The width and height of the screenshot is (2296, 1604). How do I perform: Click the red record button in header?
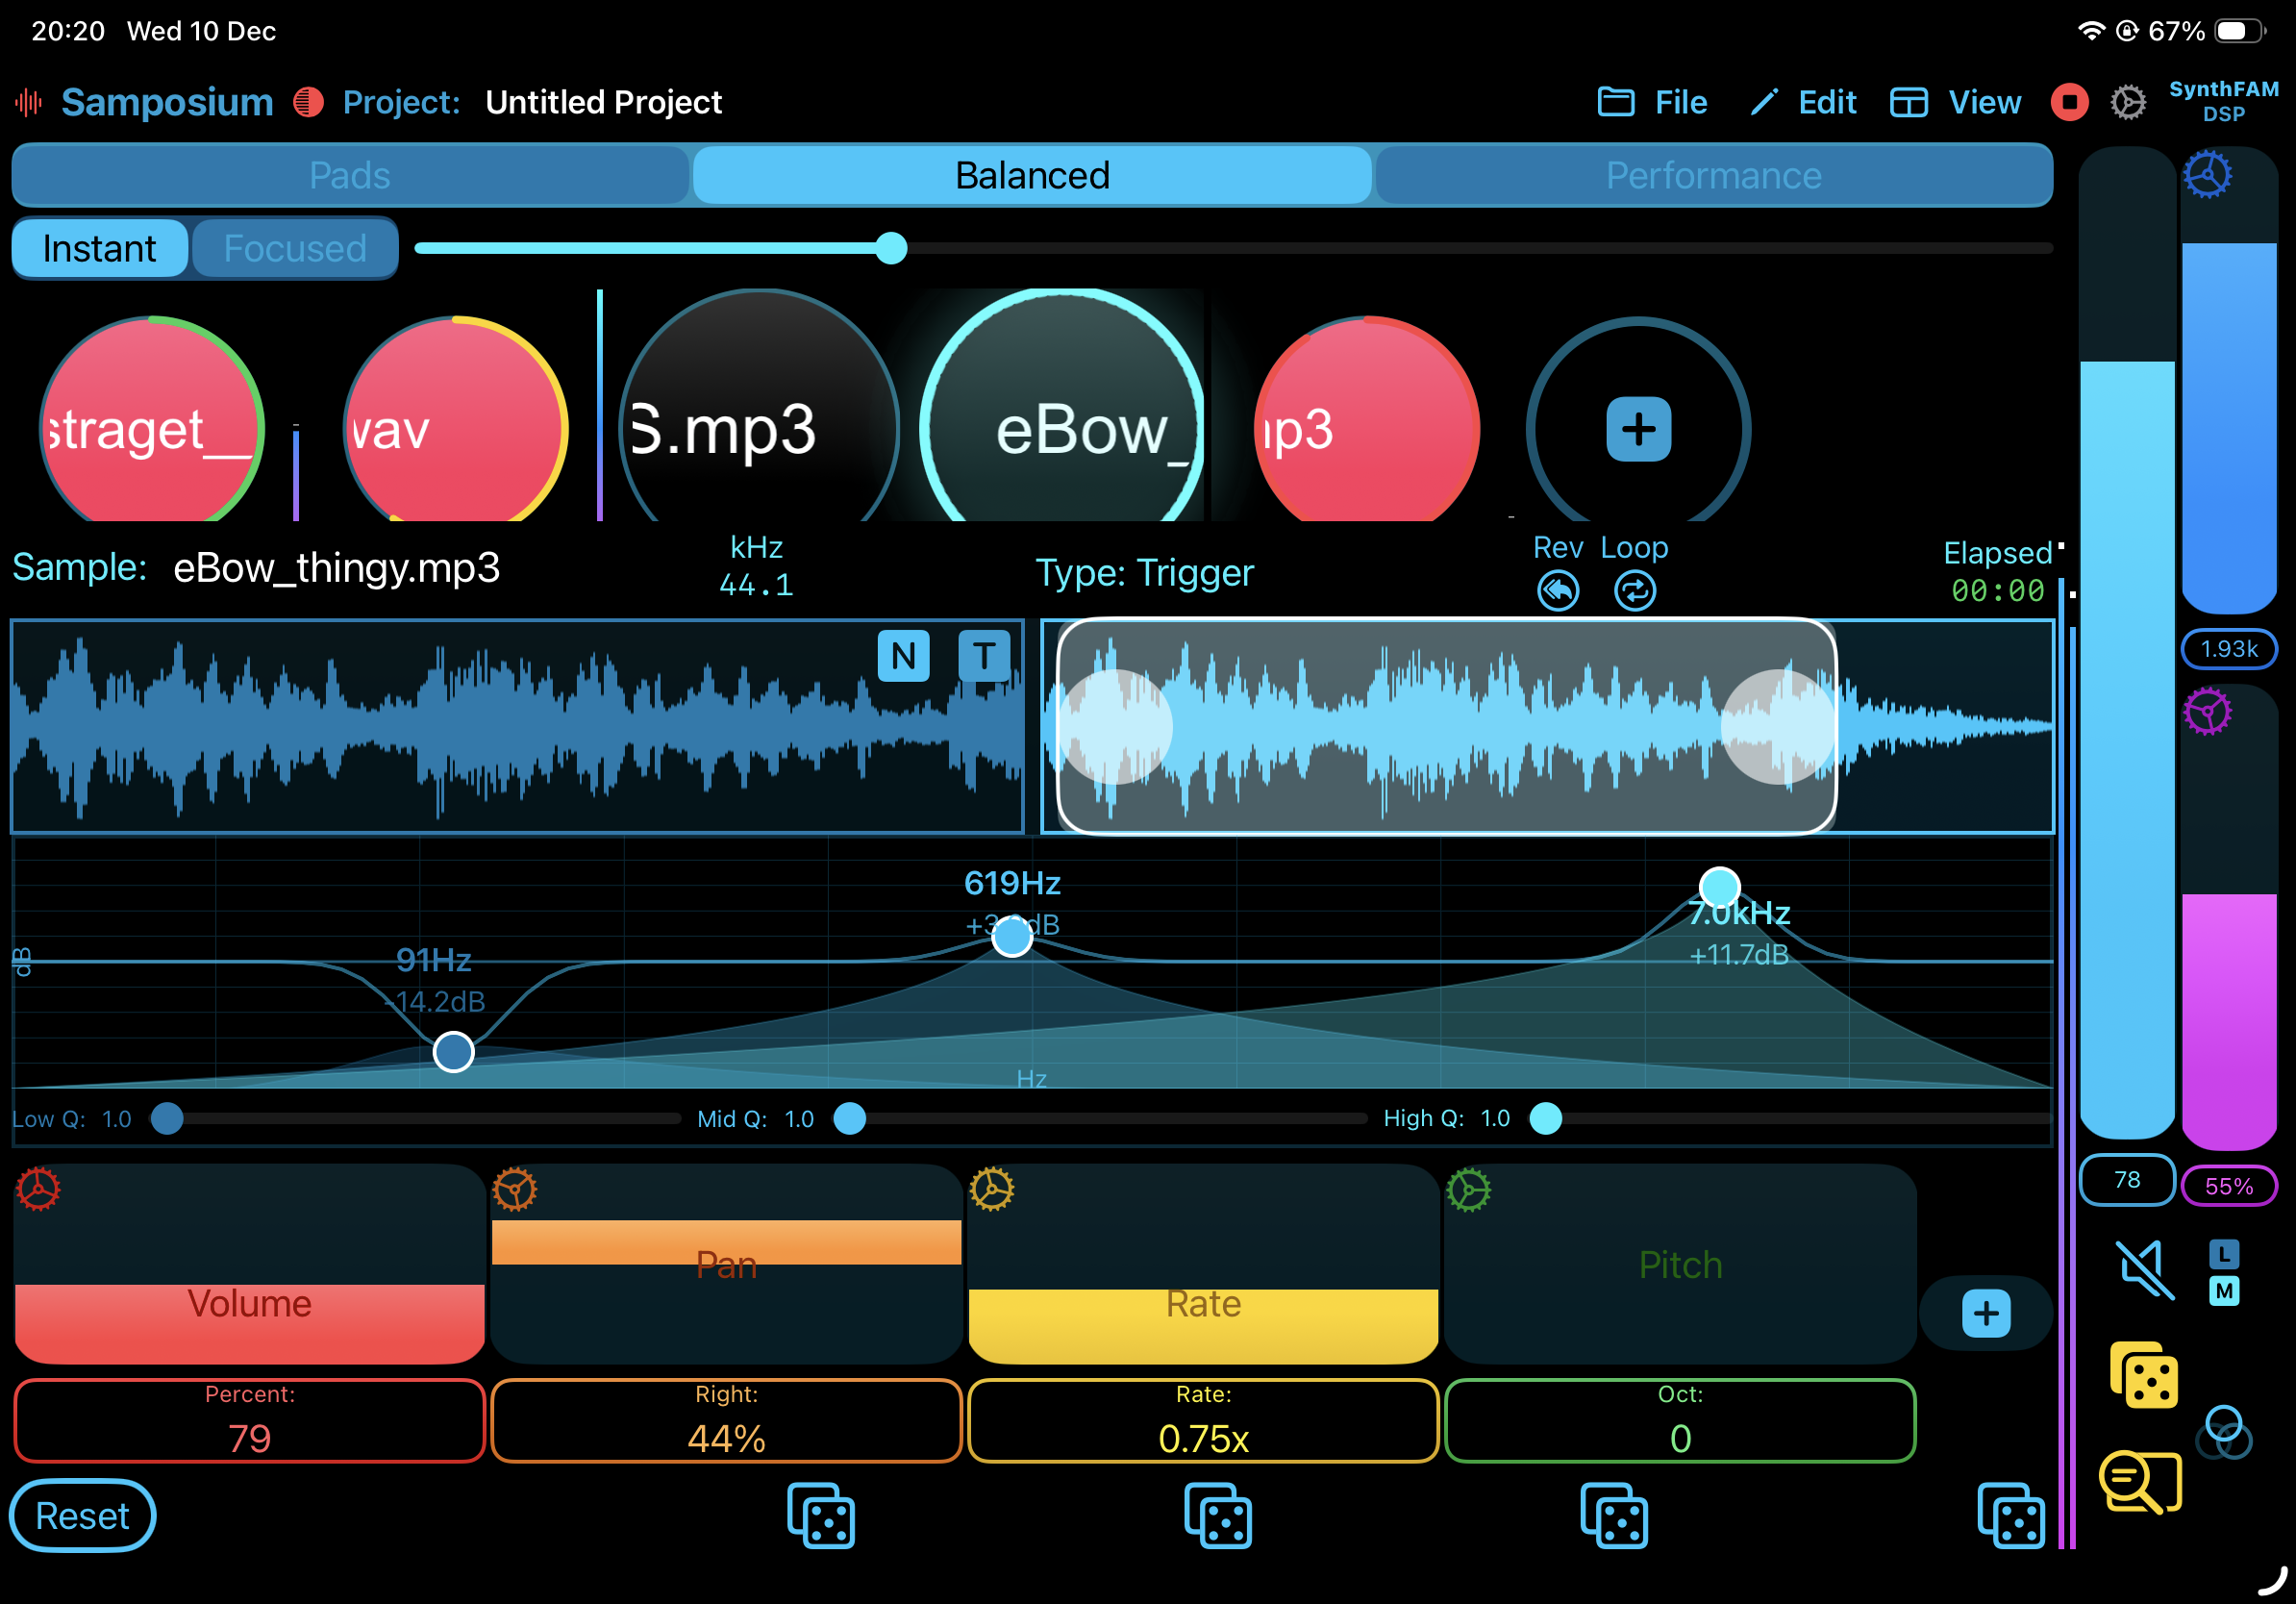2069,102
